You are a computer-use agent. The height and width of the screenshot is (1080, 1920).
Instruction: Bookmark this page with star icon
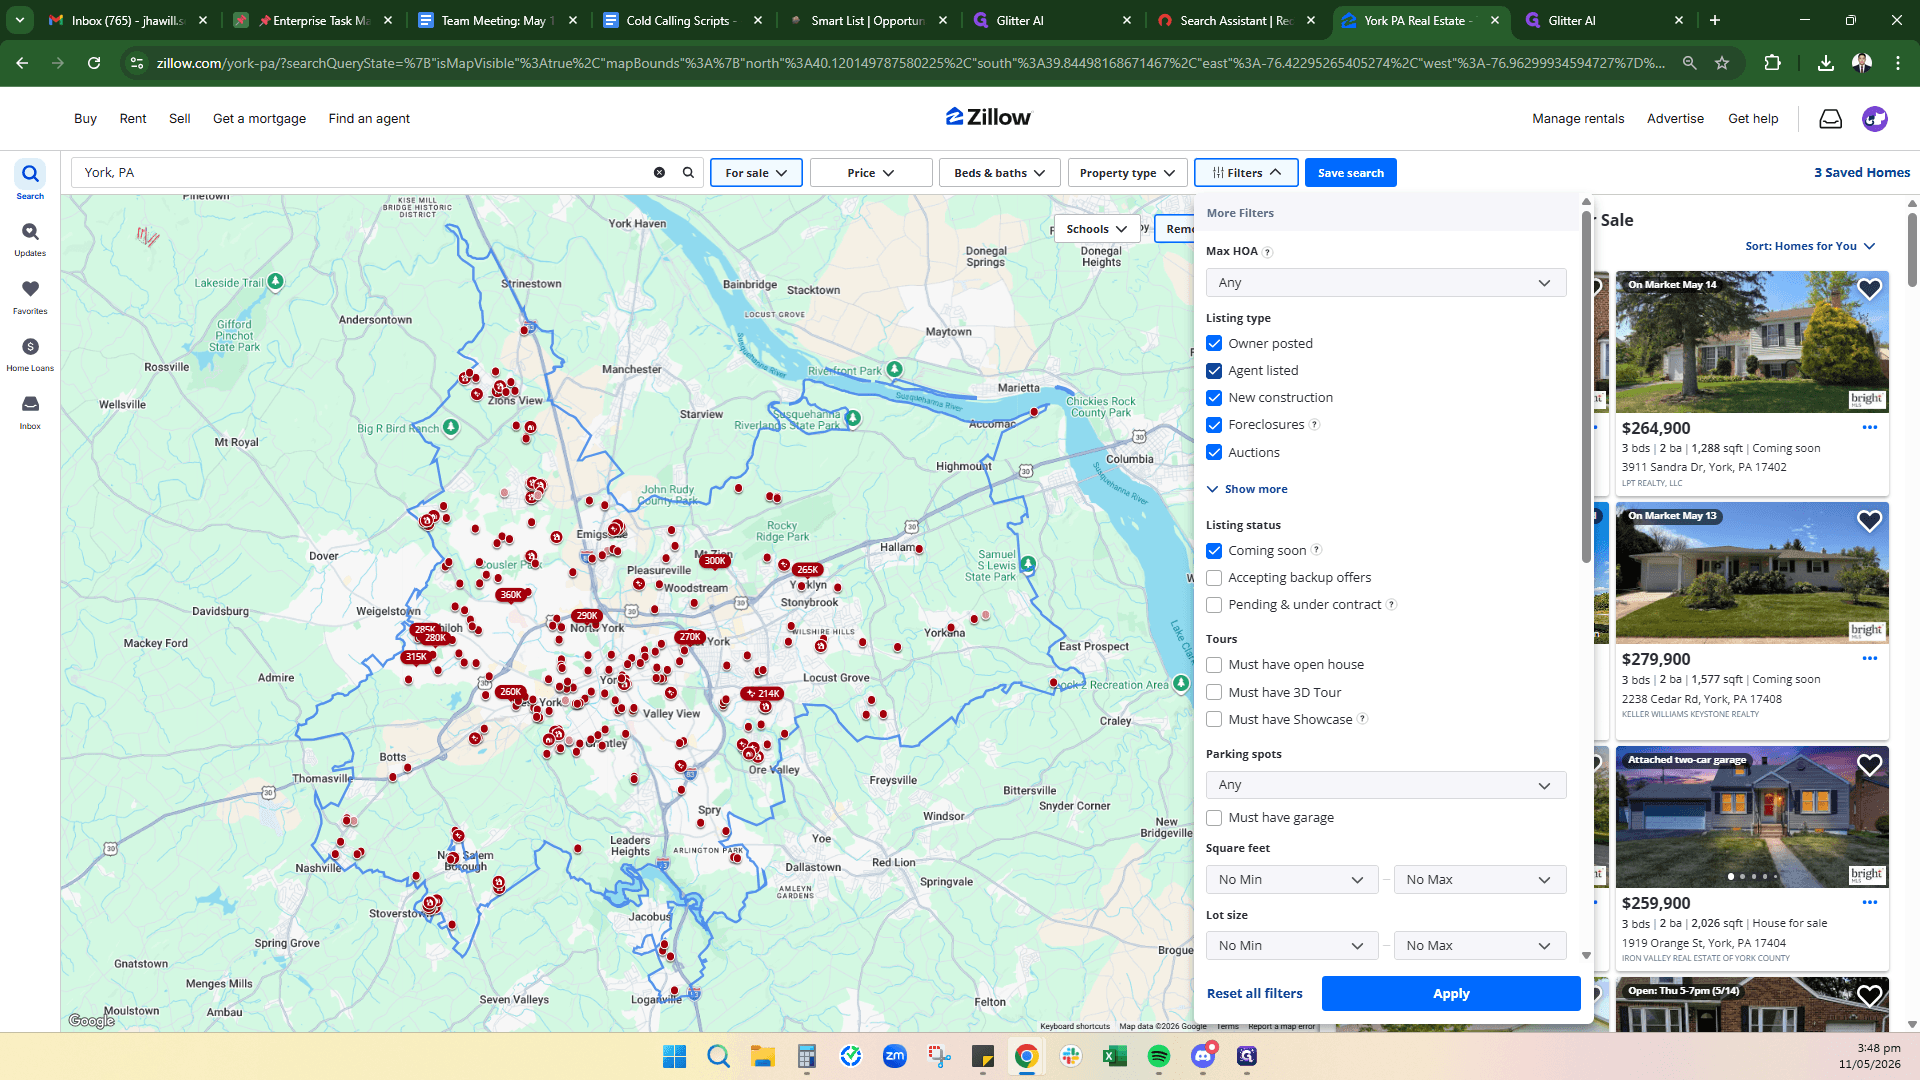[1722, 63]
